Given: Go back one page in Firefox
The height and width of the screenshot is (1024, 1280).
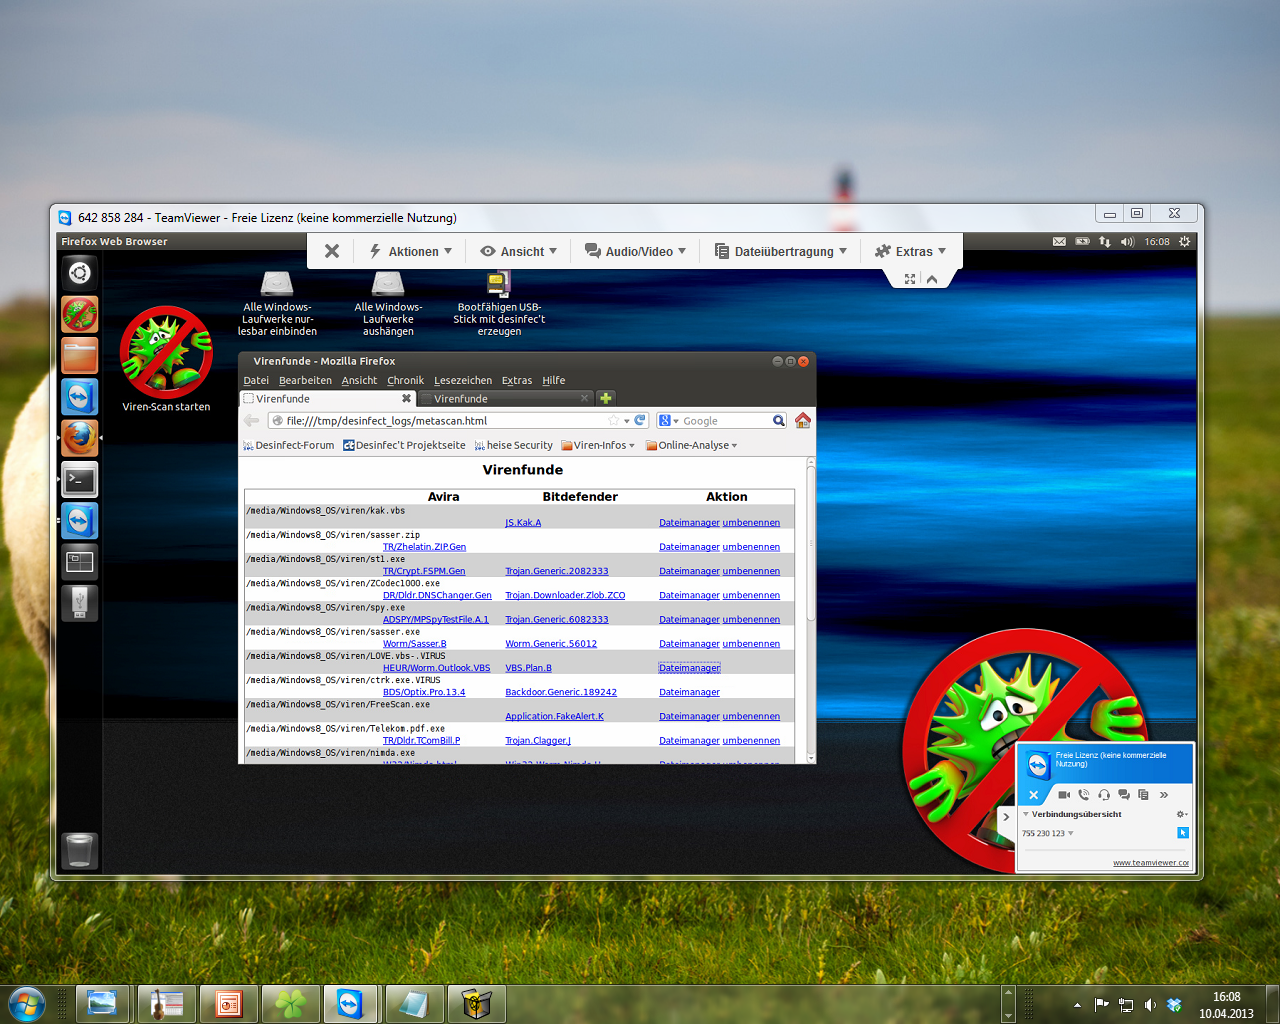Looking at the screenshot, I should coord(252,421).
